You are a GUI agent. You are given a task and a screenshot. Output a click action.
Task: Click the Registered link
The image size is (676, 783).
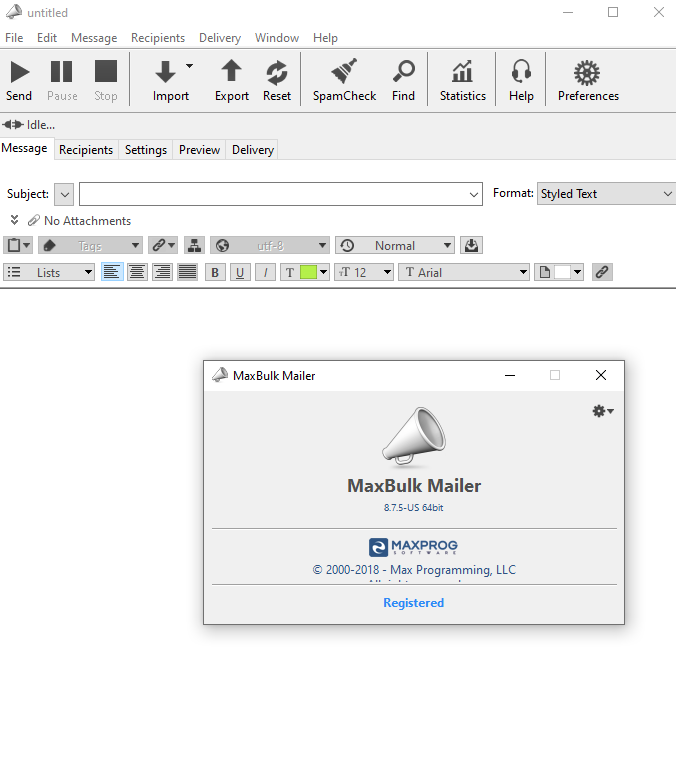(413, 603)
